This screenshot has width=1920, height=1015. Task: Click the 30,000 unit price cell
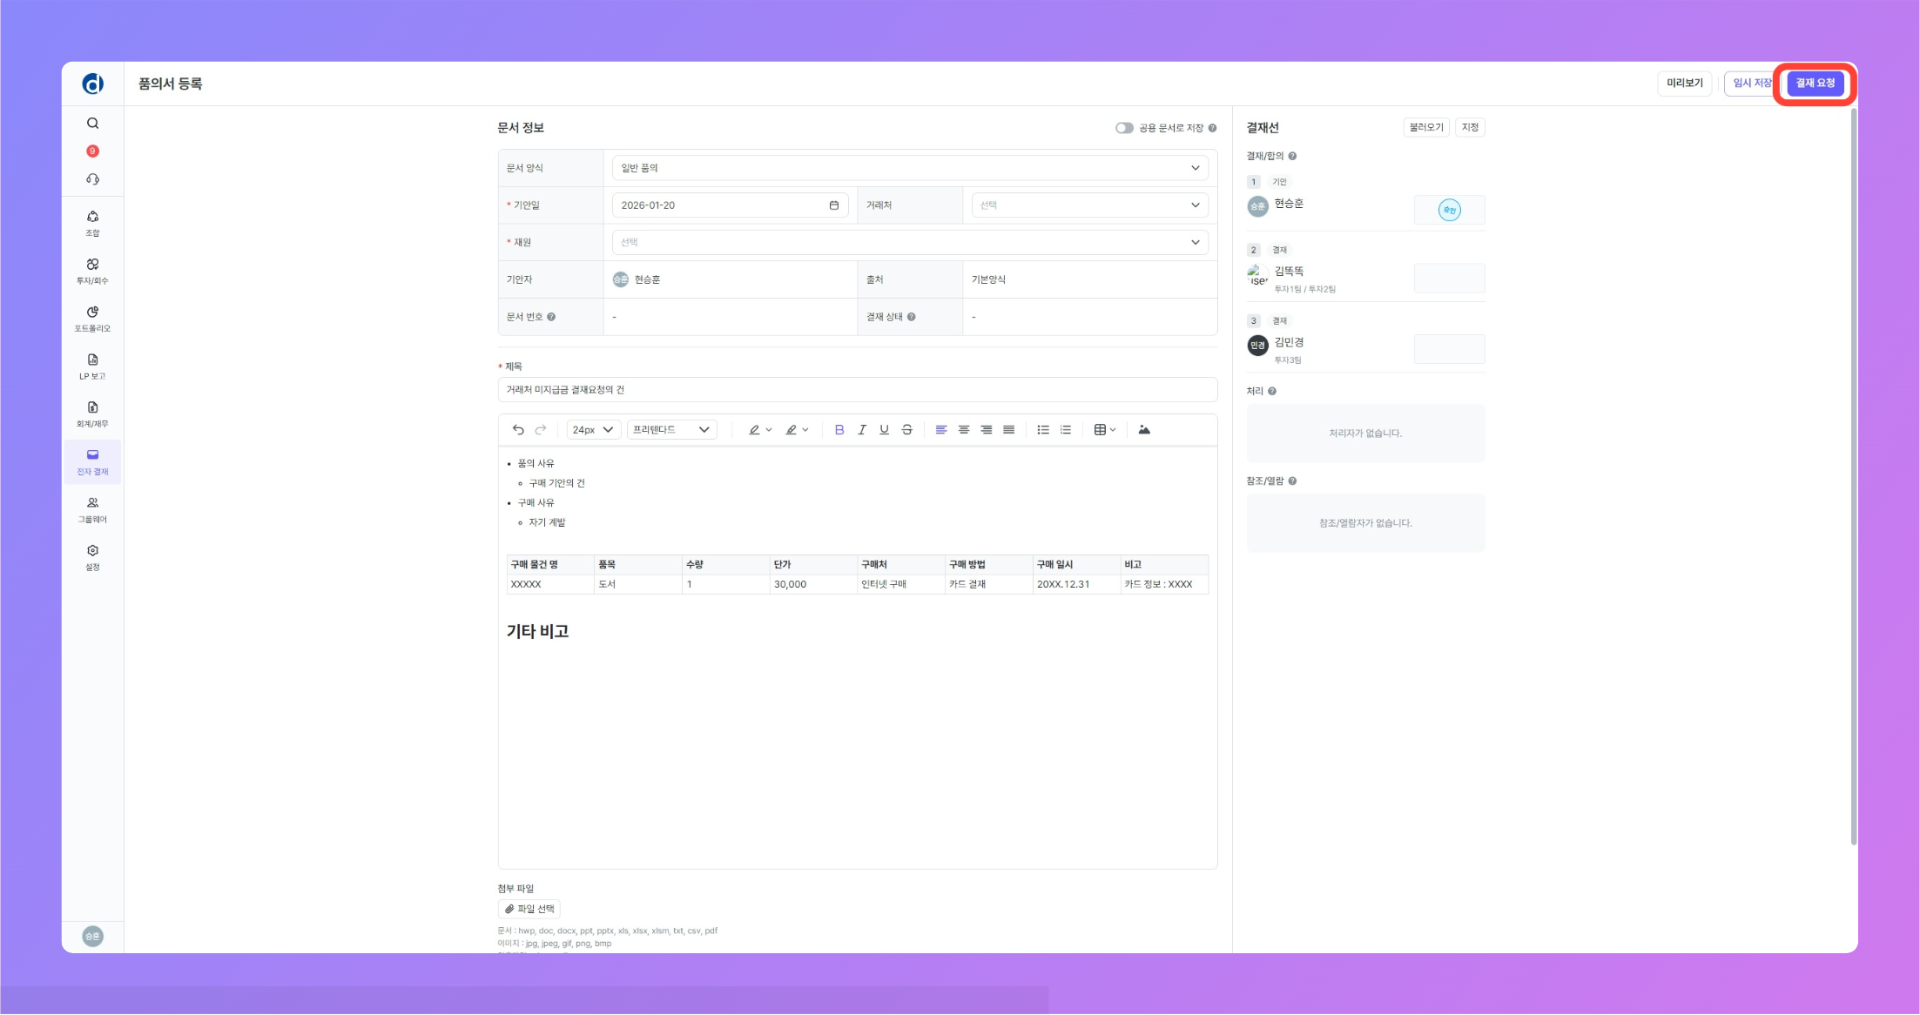[x=813, y=585]
